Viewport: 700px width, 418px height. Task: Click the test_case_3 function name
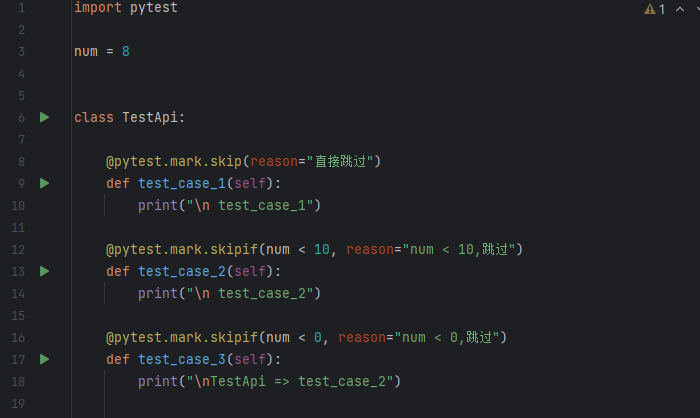click(182, 359)
